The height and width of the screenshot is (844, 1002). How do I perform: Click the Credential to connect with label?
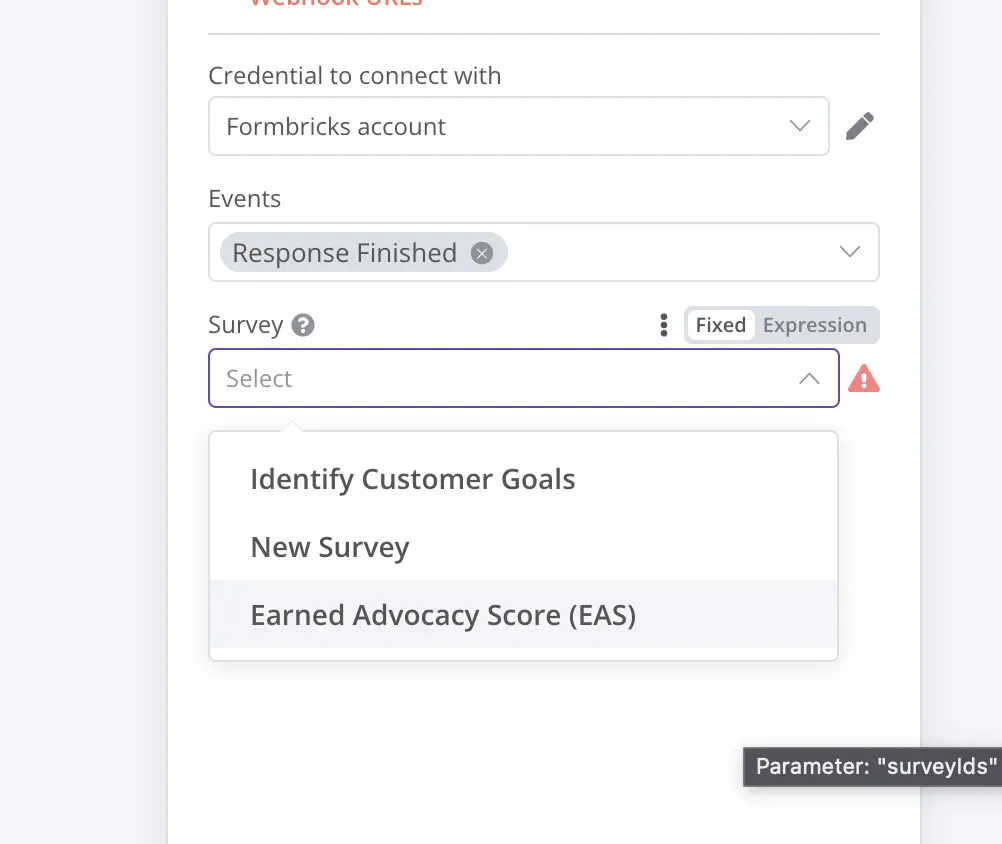pyautogui.click(x=354, y=76)
